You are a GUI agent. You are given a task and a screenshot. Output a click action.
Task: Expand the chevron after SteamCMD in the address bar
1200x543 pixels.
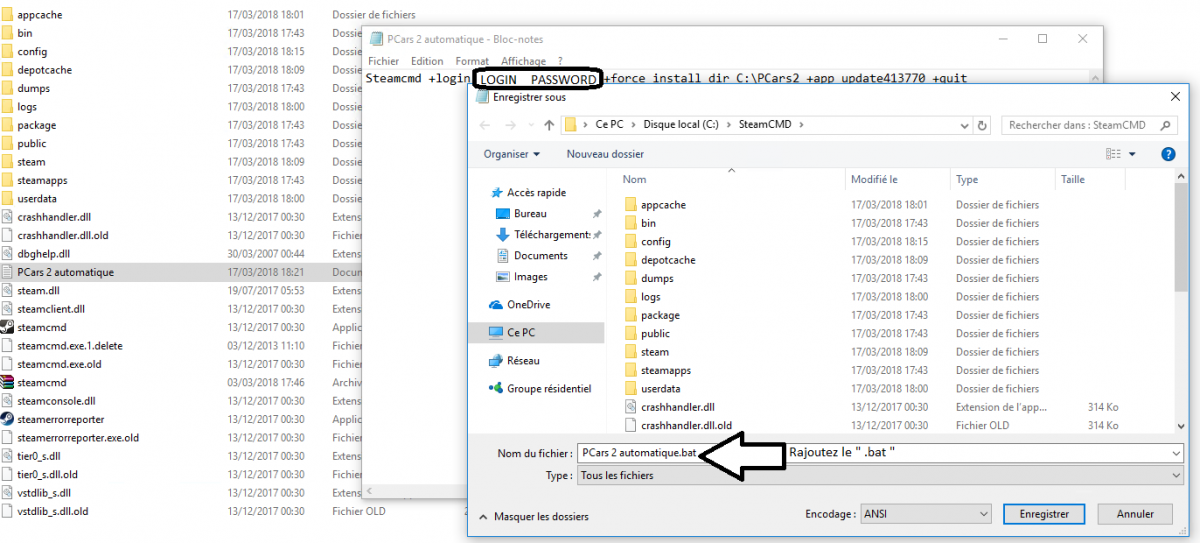[x=801, y=125]
